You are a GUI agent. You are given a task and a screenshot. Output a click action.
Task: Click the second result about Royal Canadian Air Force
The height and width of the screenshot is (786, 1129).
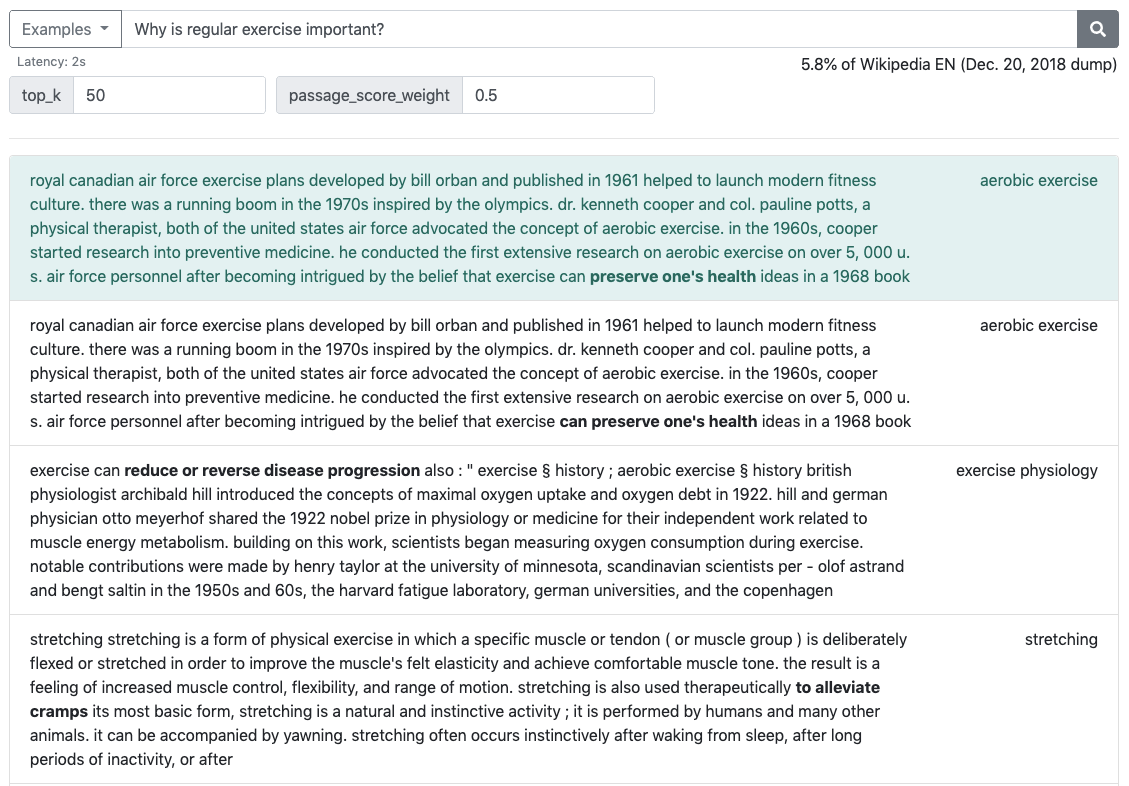(x=470, y=373)
